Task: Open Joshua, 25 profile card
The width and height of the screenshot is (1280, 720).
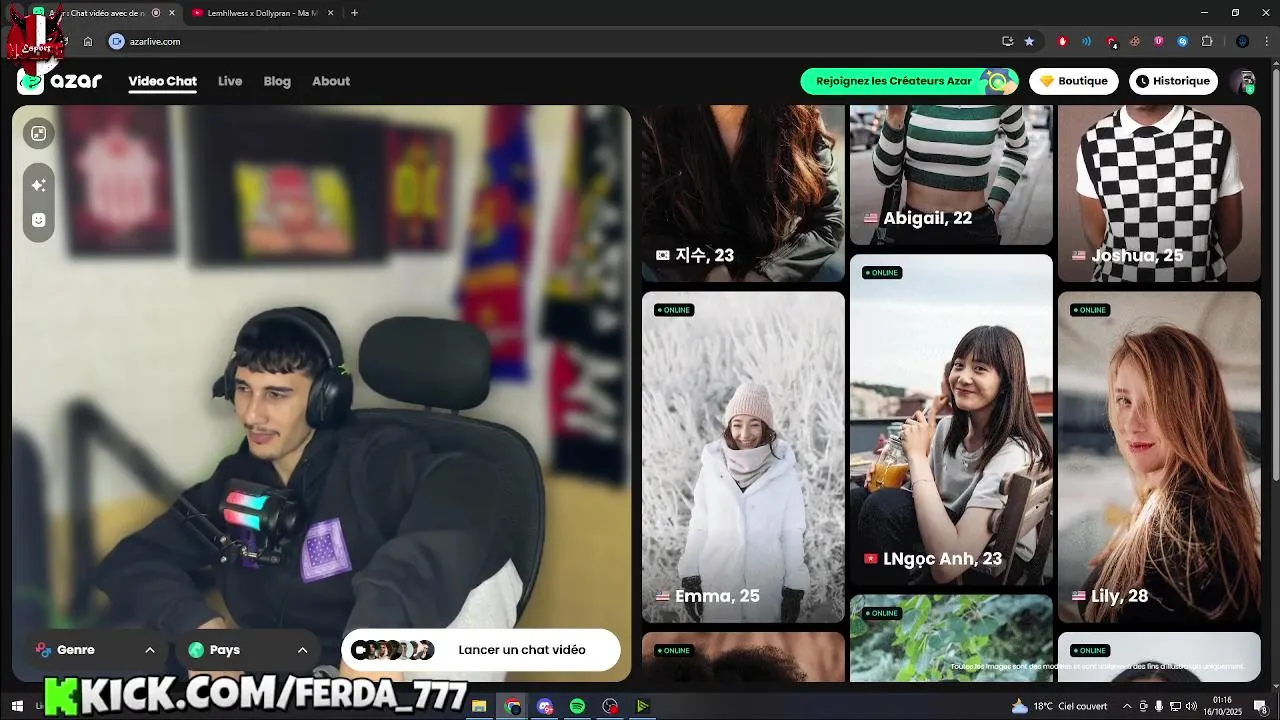Action: click(x=1159, y=194)
